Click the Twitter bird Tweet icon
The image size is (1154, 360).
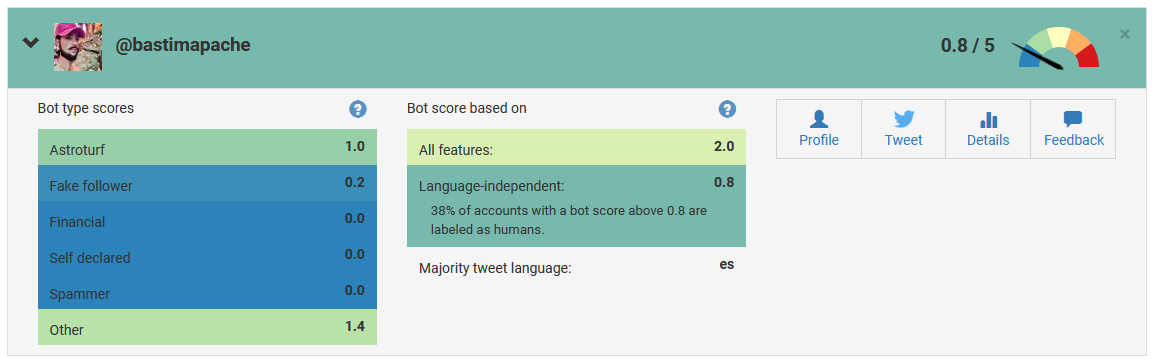pyautogui.click(x=903, y=119)
